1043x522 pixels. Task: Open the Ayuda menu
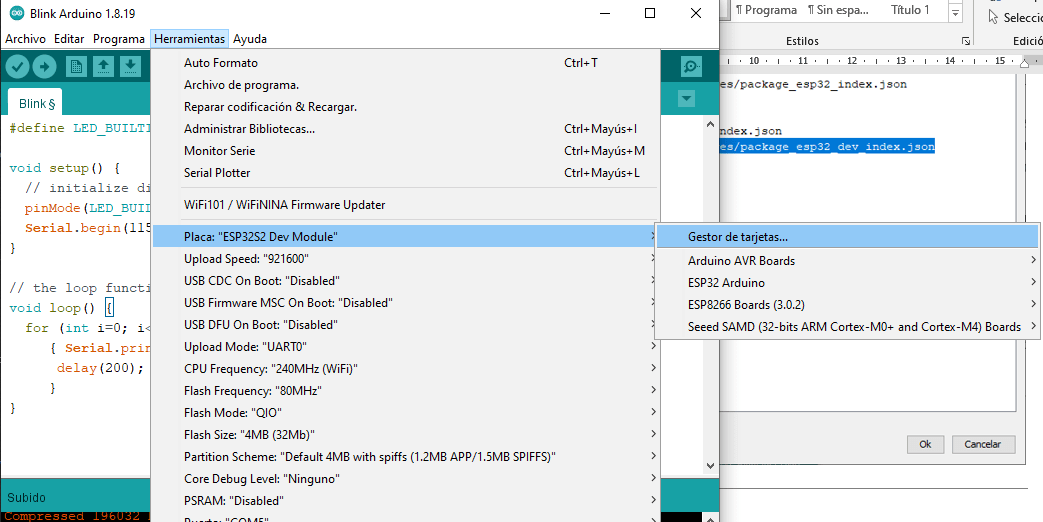coord(250,39)
